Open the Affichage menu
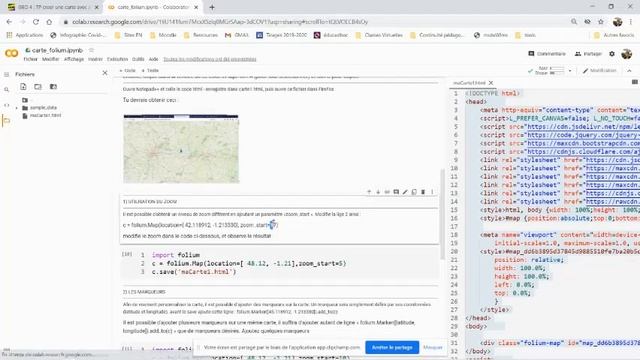The height and width of the screenshot is (360, 640). point(74,59)
